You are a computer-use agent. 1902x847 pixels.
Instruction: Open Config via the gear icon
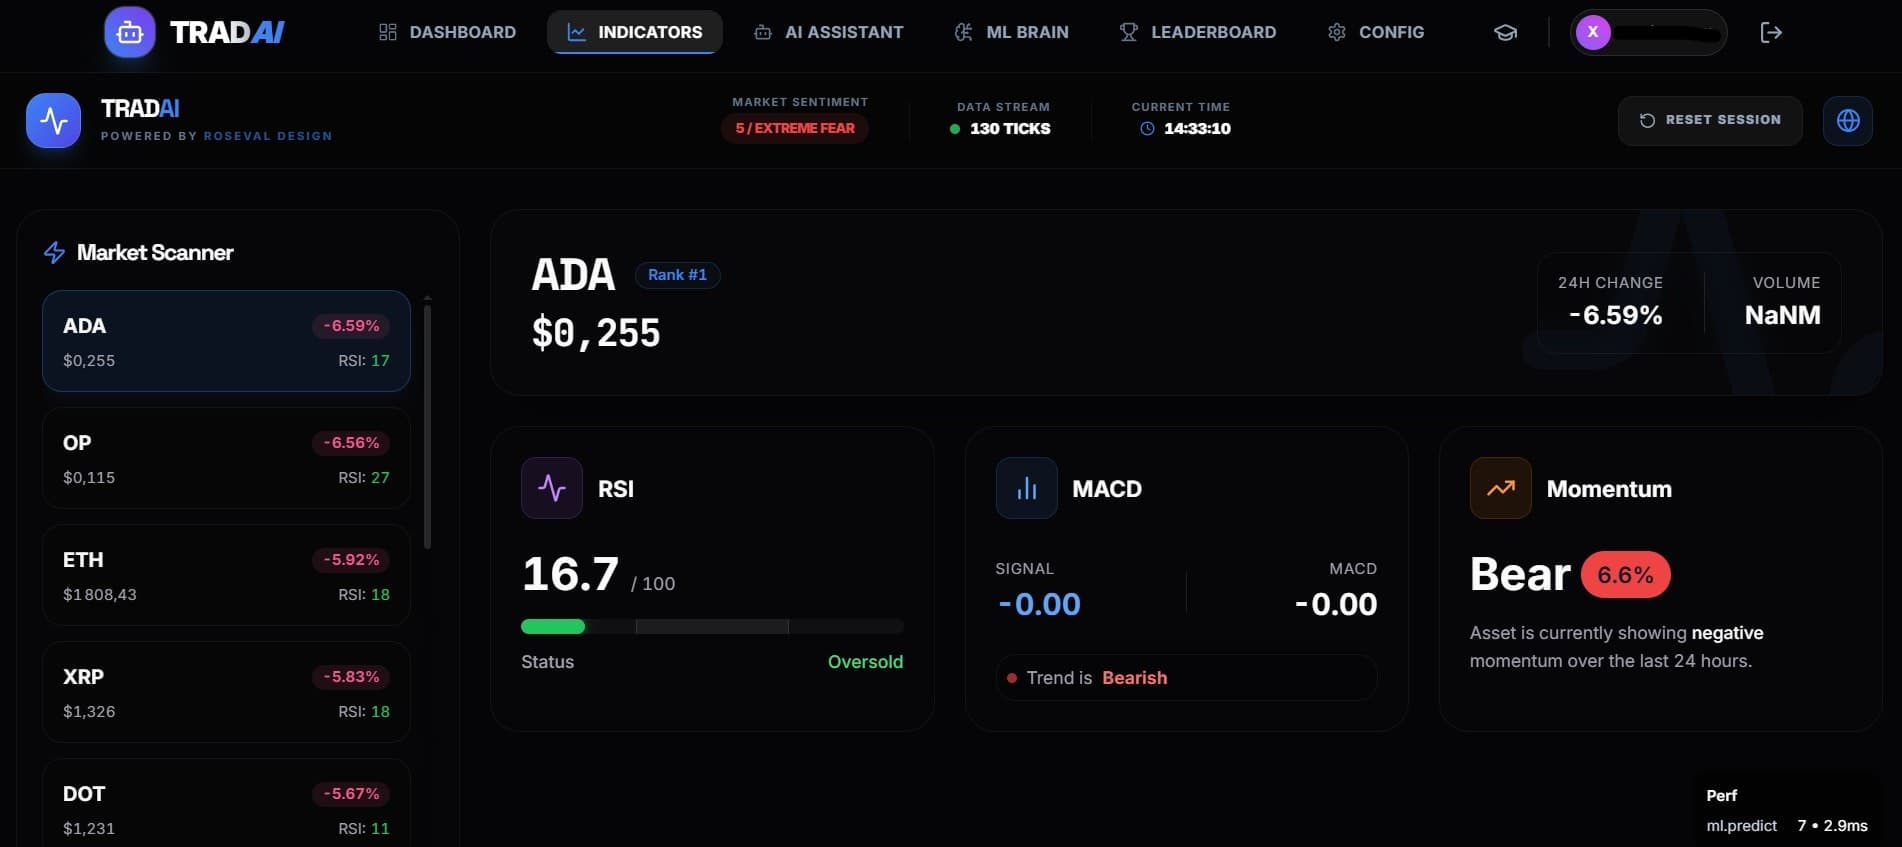coord(1336,31)
